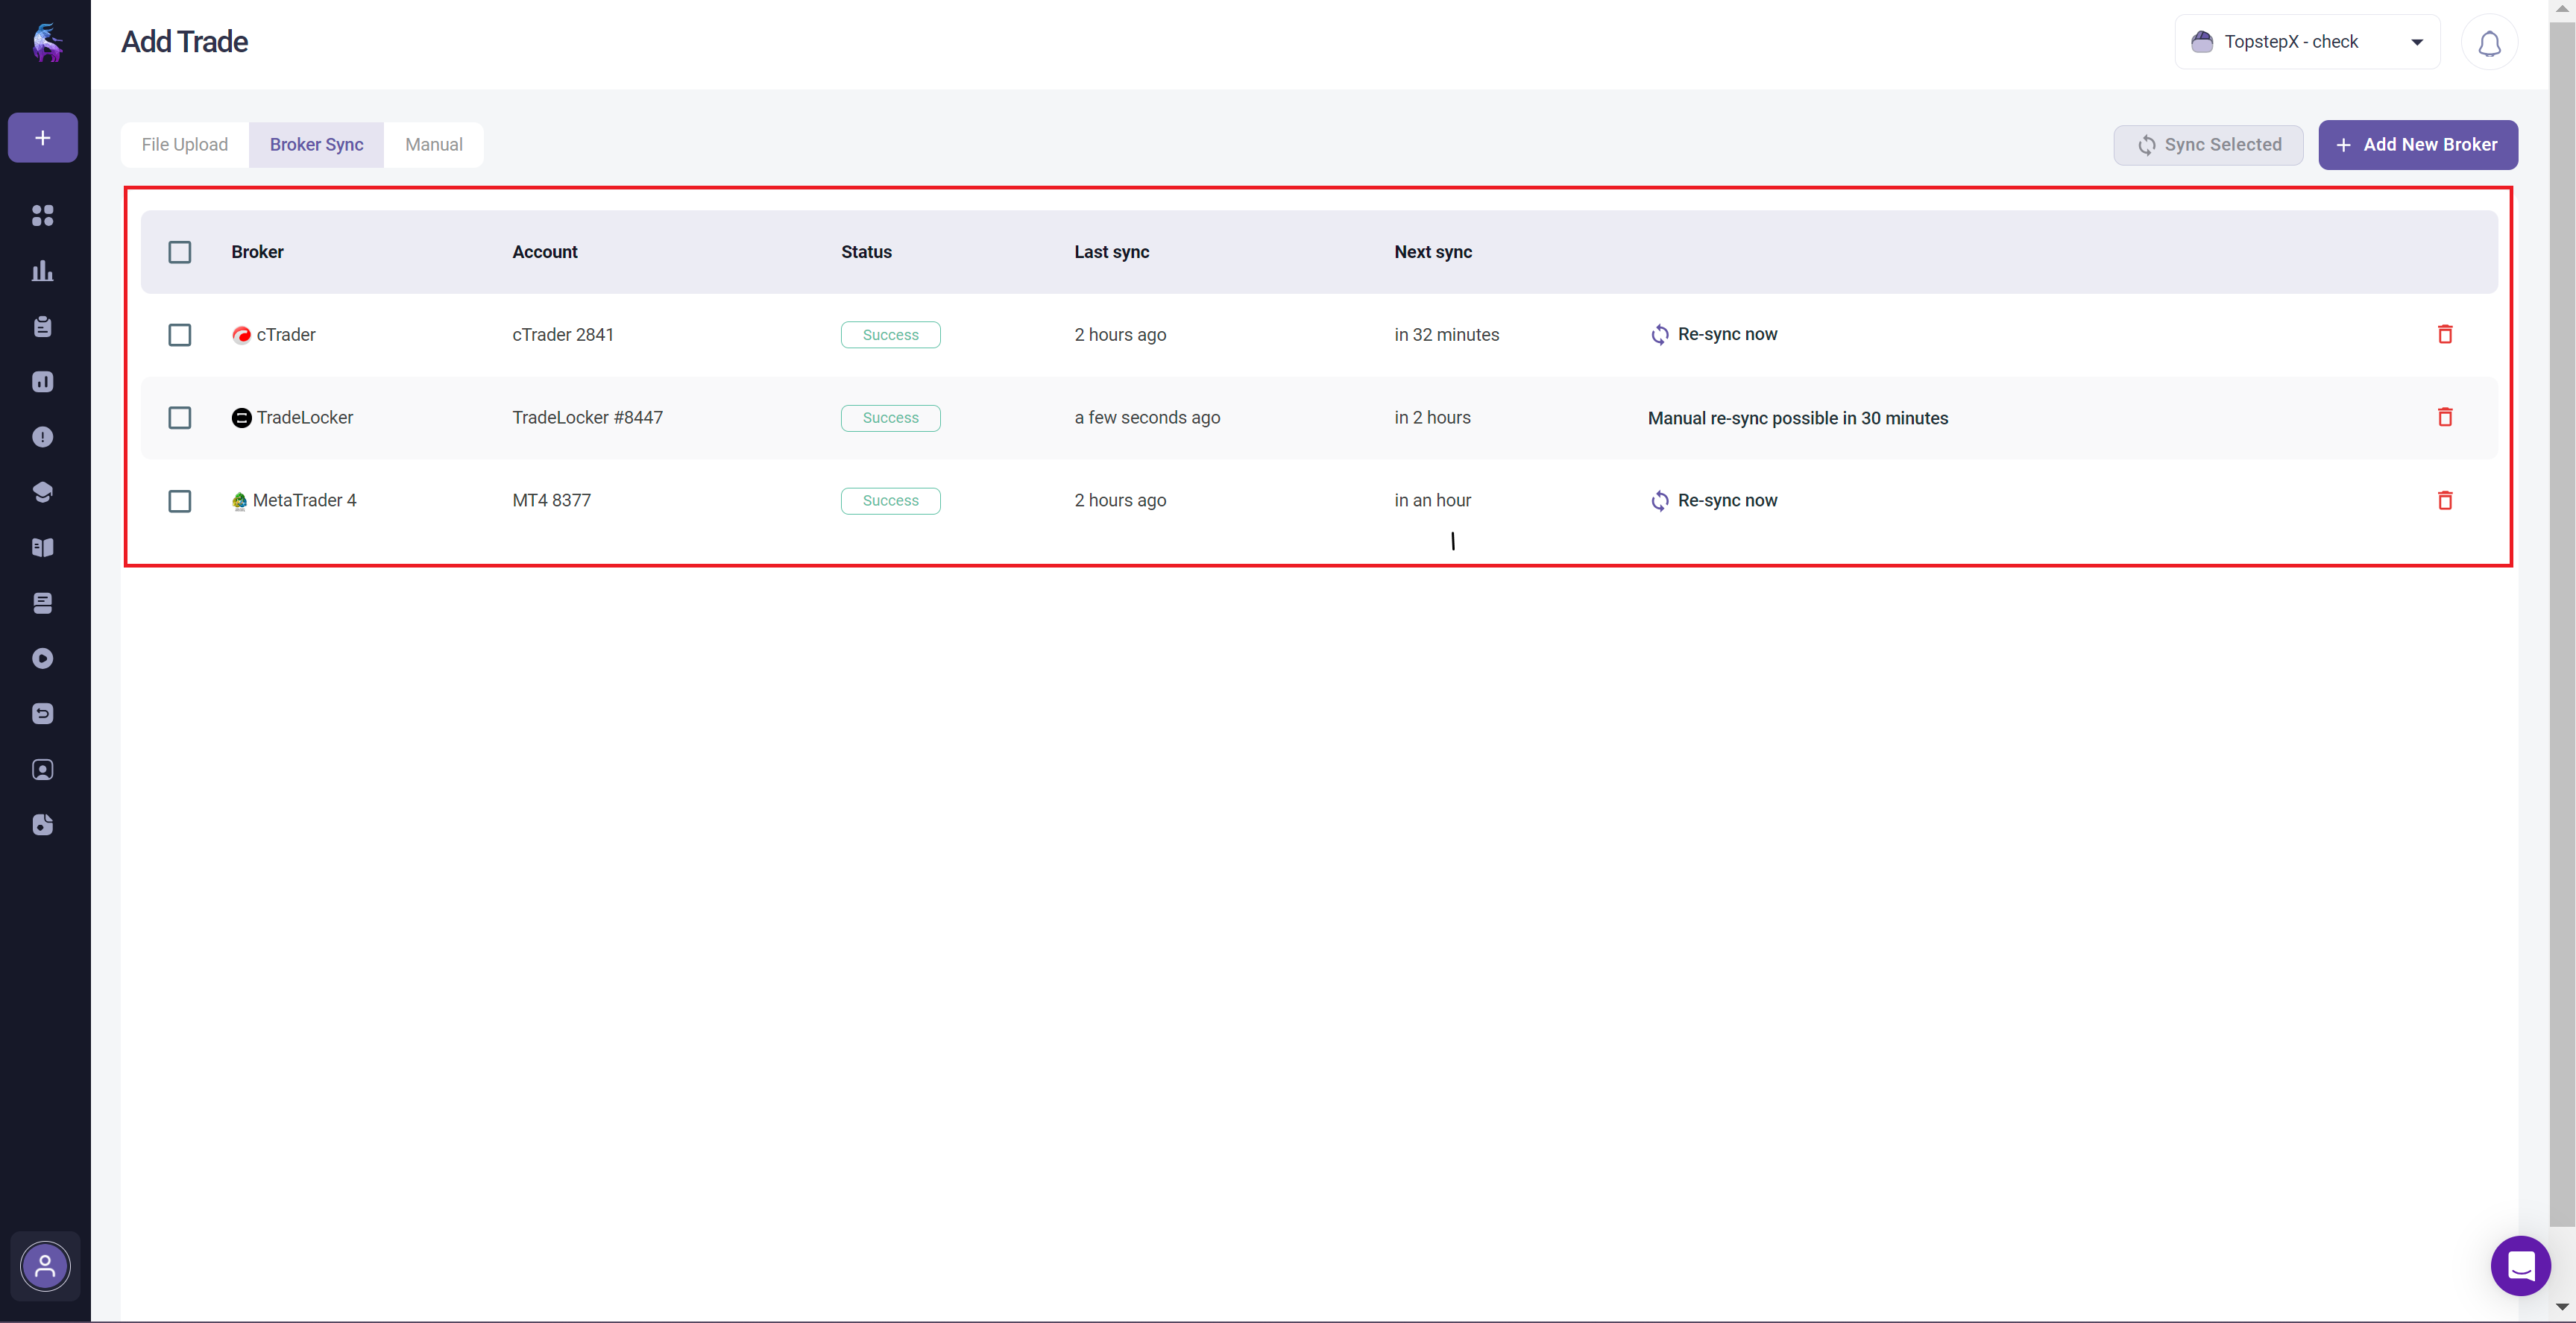
Task: Expand the TopstepX - check account dropdown
Action: click(2307, 42)
